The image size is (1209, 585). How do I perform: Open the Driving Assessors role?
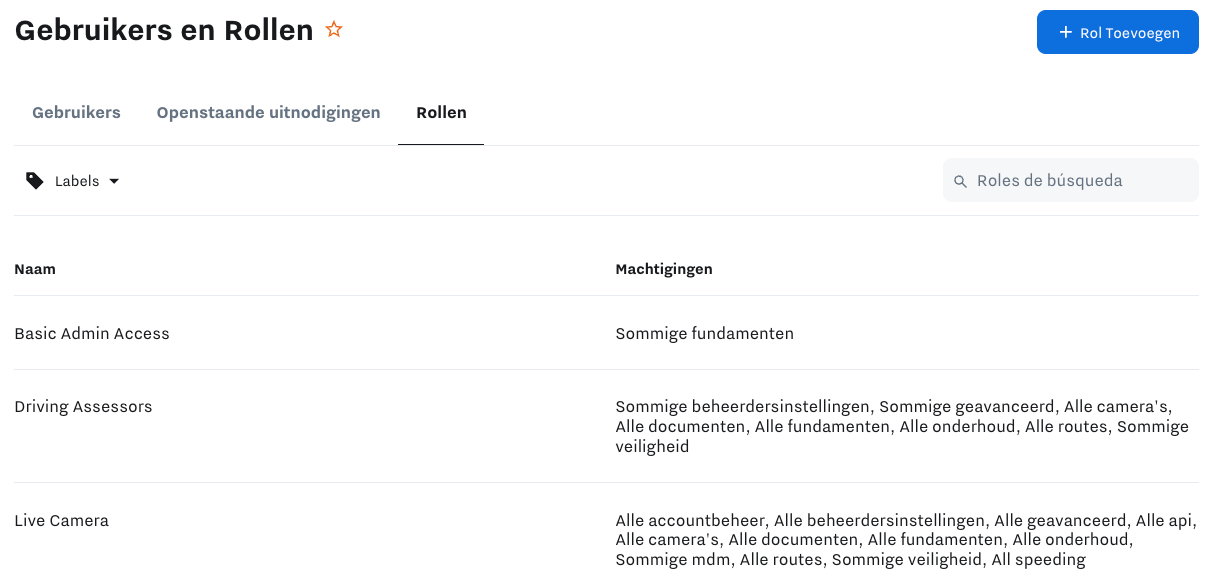83,407
